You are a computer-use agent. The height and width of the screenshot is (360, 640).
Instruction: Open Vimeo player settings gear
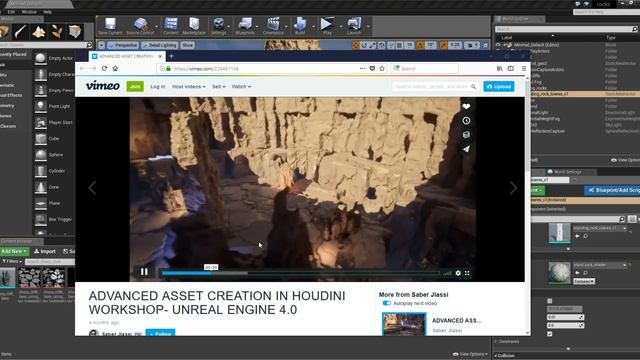click(458, 273)
